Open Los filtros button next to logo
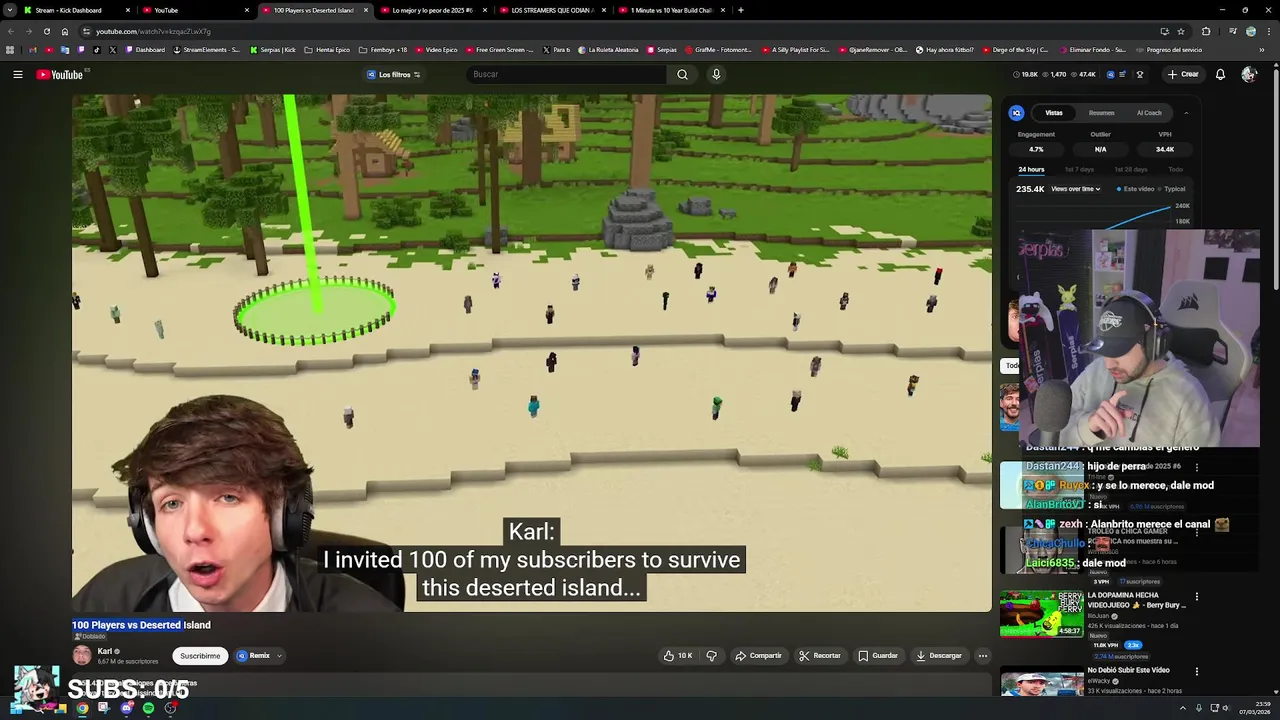 [393, 74]
